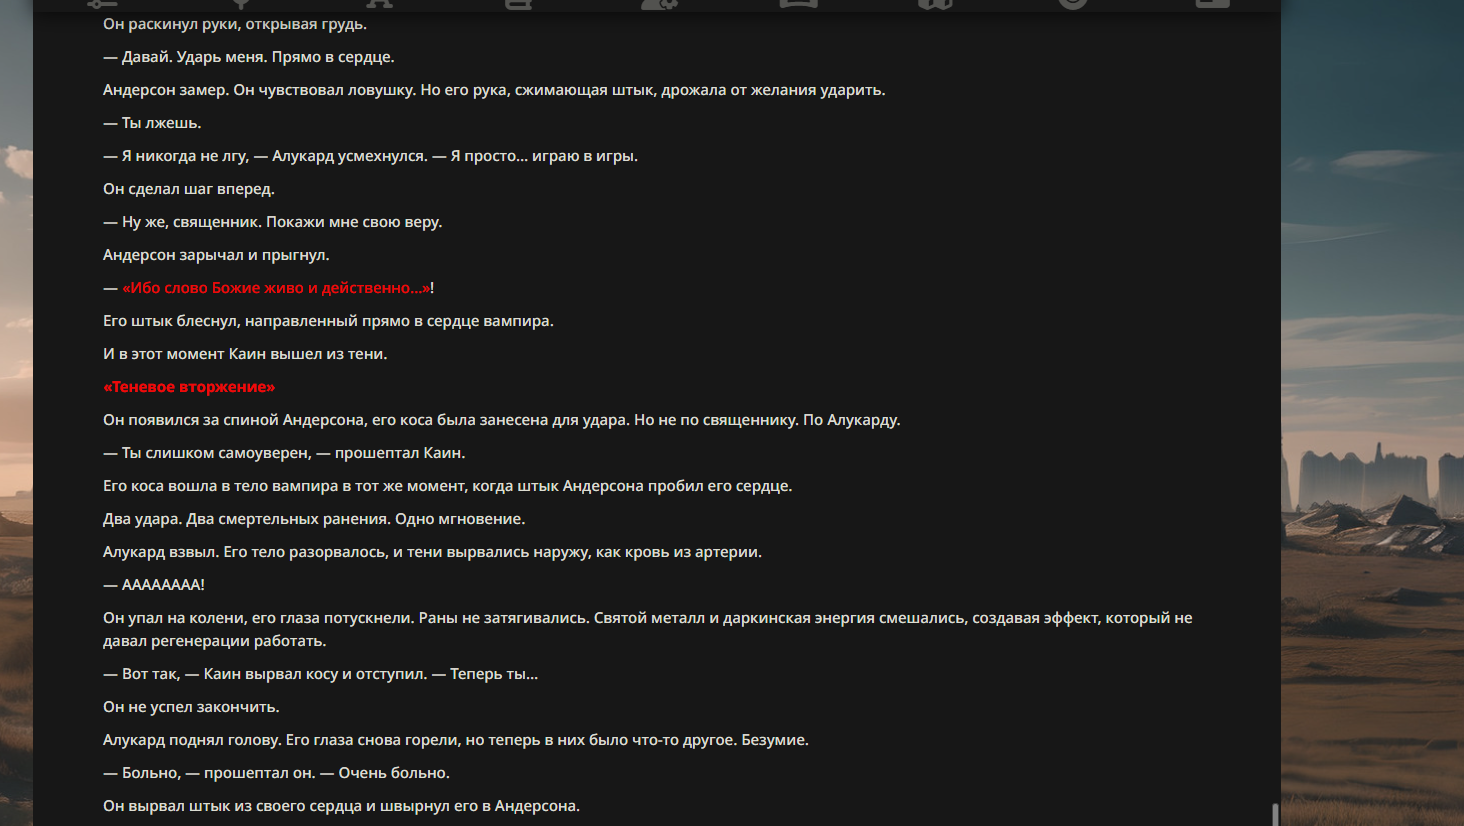The width and height of the screenshot is (1464, 826).
Task: Click the red «Теневое вторжение» text
Action: click(189, 387)
